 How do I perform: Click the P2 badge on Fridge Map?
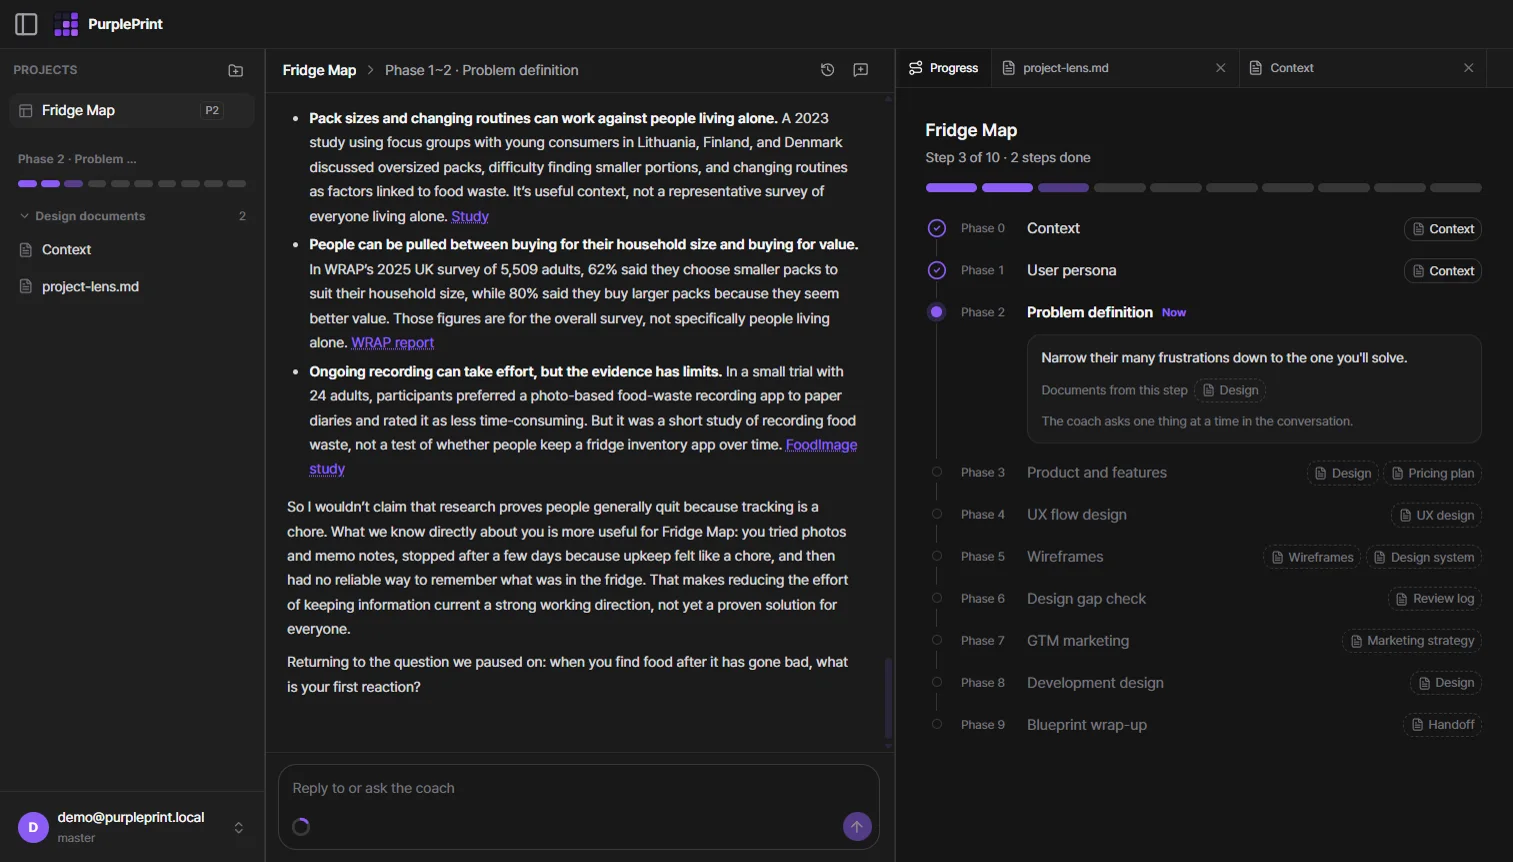tap(212, 110)
